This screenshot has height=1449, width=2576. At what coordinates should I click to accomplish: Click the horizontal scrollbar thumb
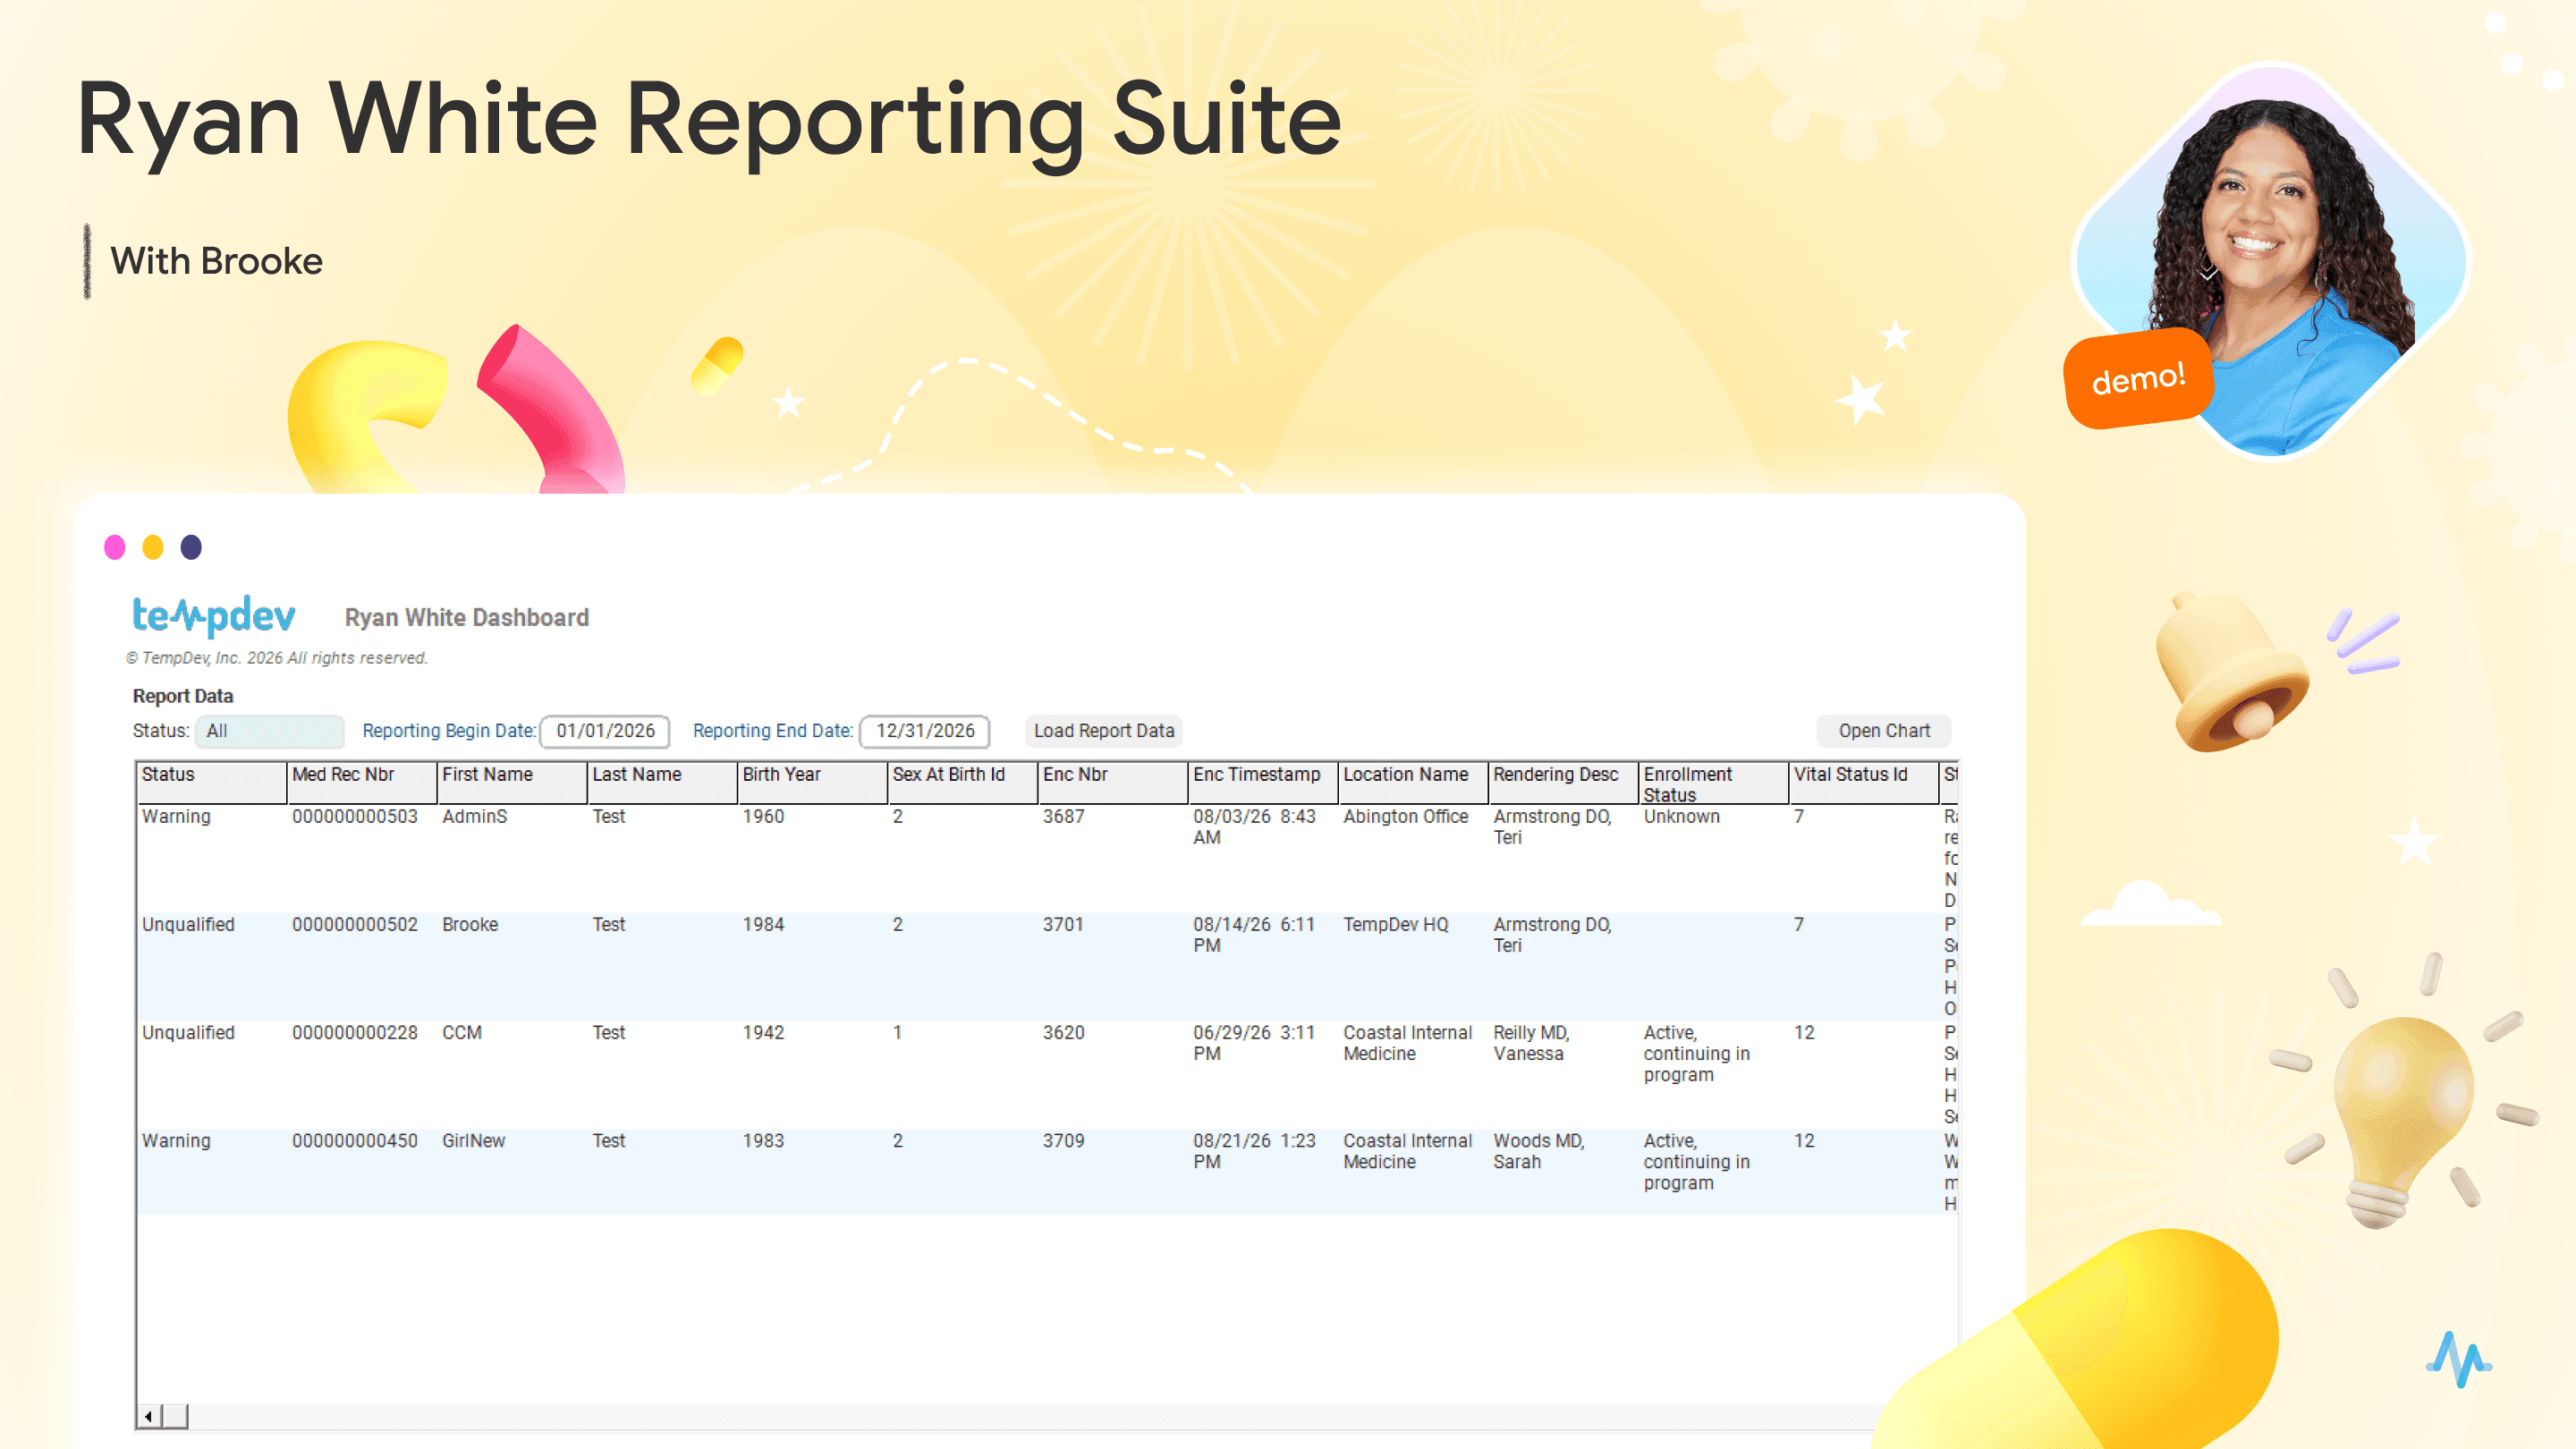(175, 1416)
